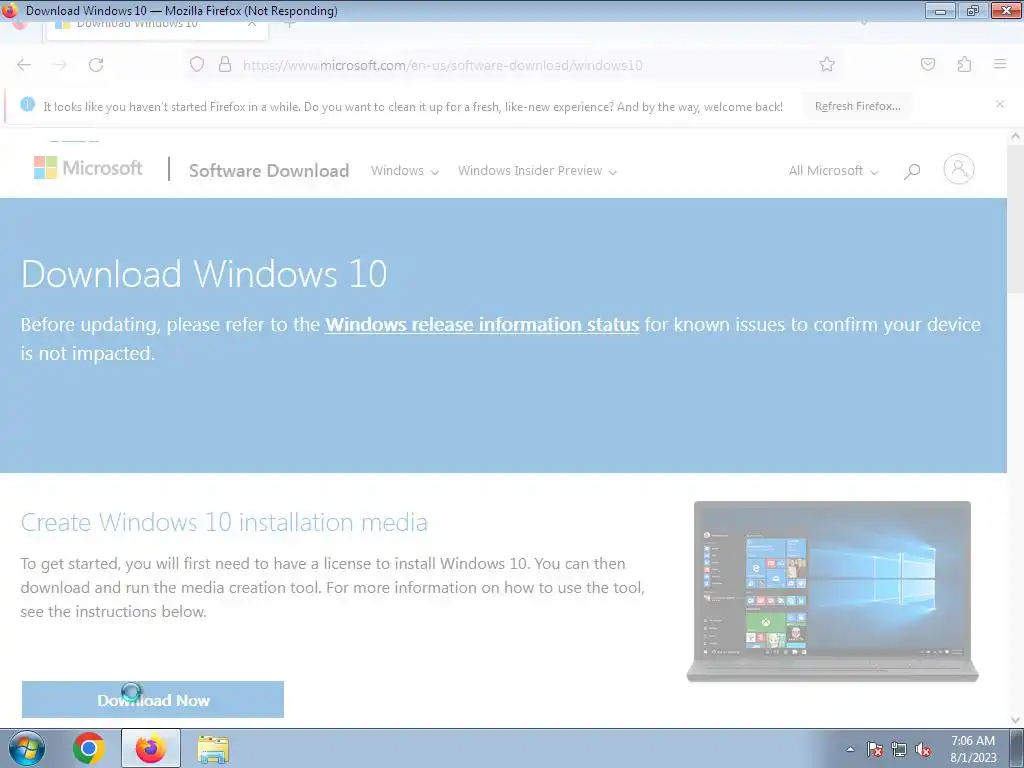Click the Firefox forward arrow
This screenshot has height=768, width=1024.
pos(60,65)
